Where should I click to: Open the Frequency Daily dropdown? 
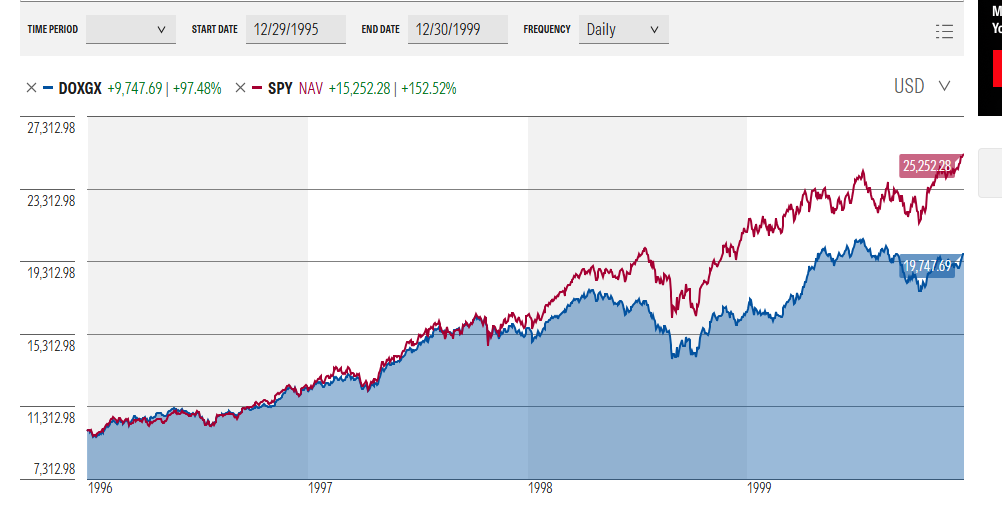(x=624, y=29)
